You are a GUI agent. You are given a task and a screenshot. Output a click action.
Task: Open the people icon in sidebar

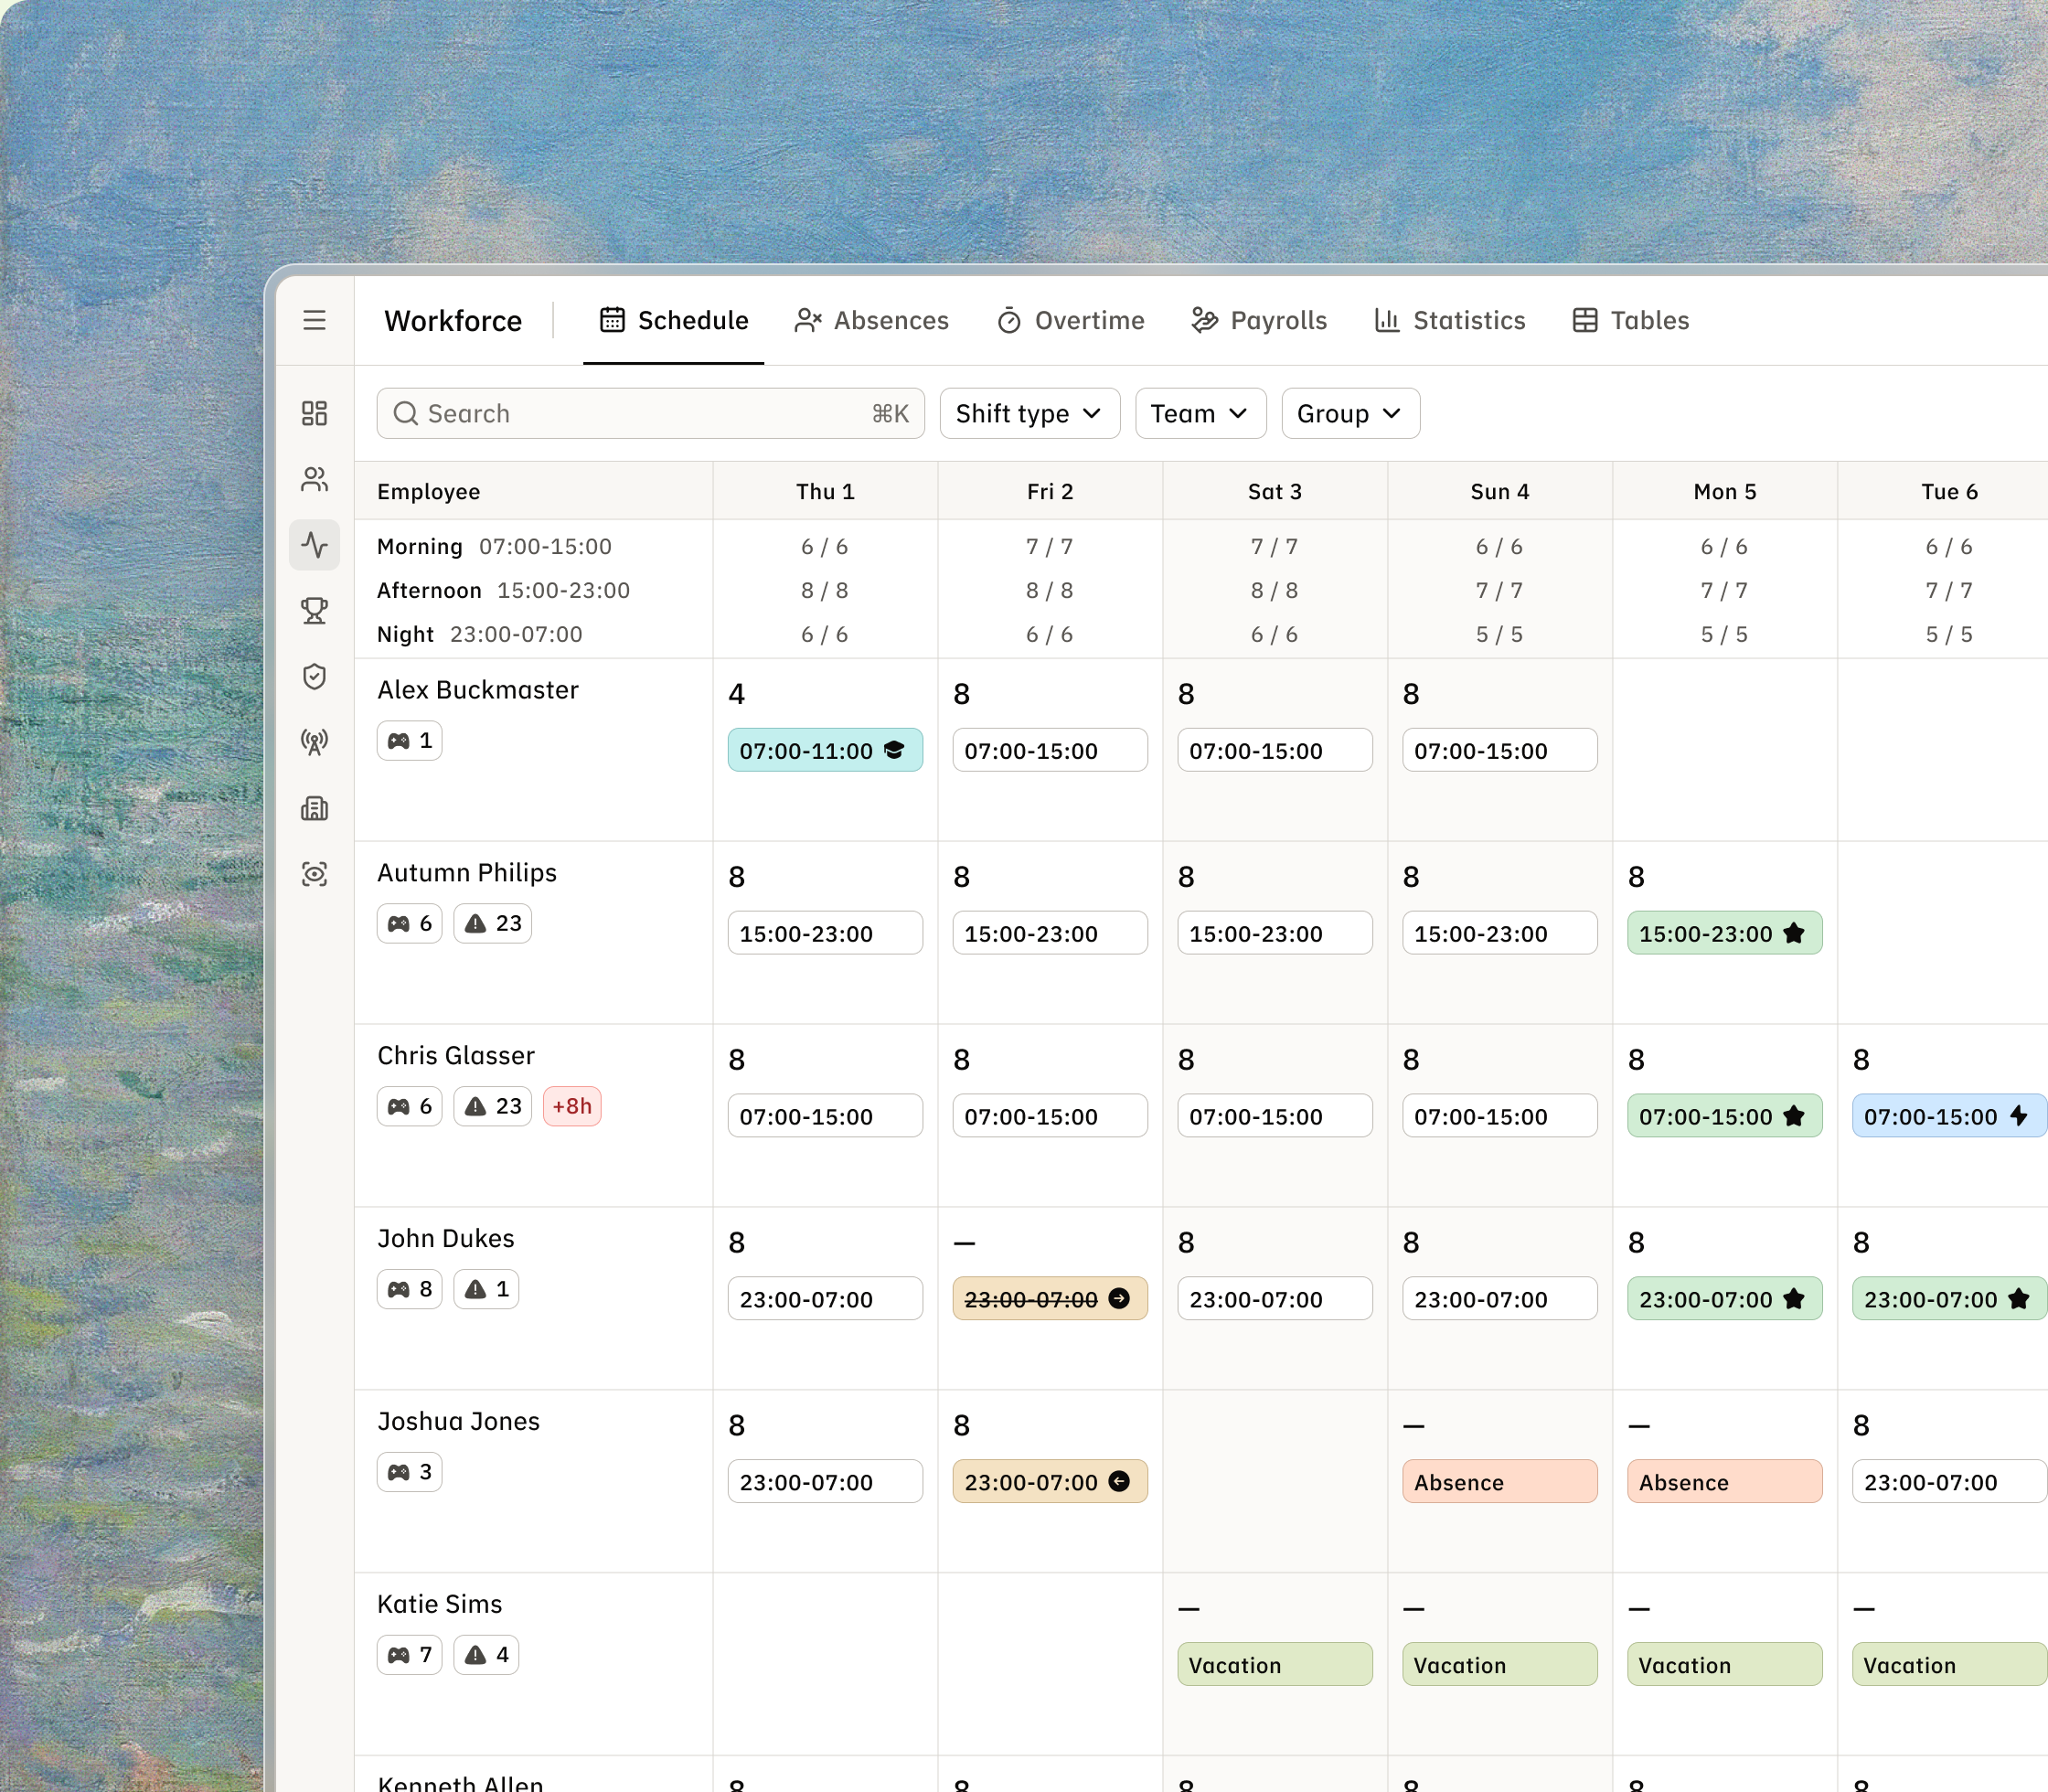coord(314,479)
